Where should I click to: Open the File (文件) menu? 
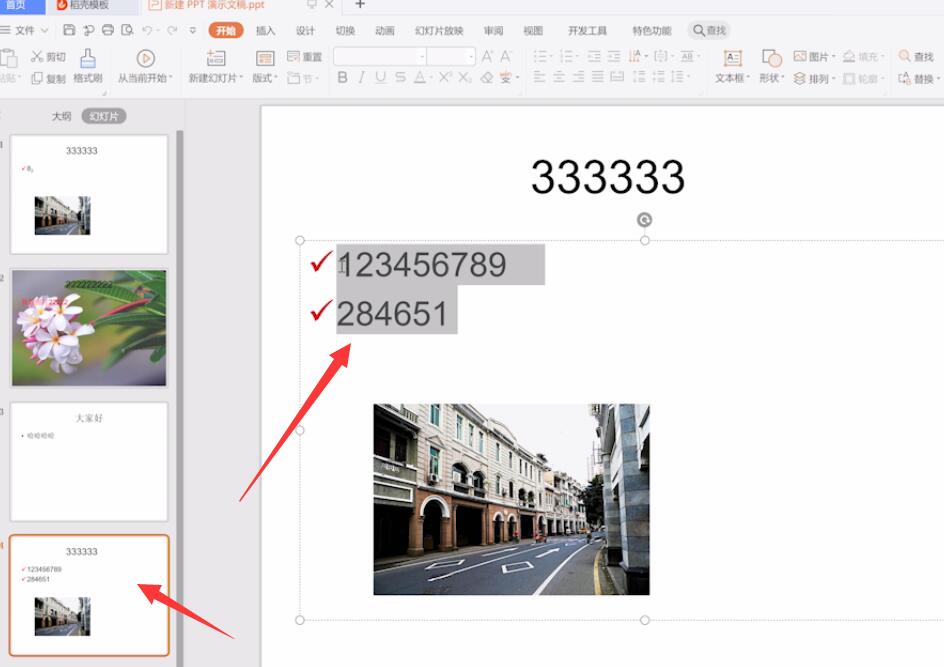24,30
